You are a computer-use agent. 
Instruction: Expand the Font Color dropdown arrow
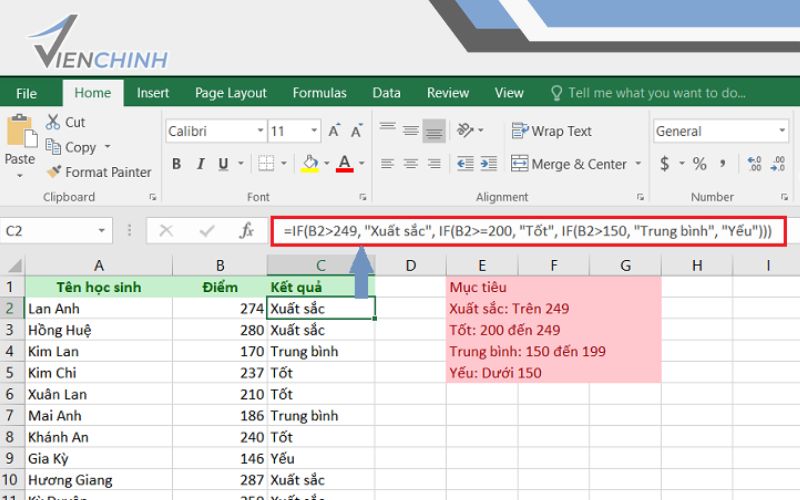coord(362,164)
